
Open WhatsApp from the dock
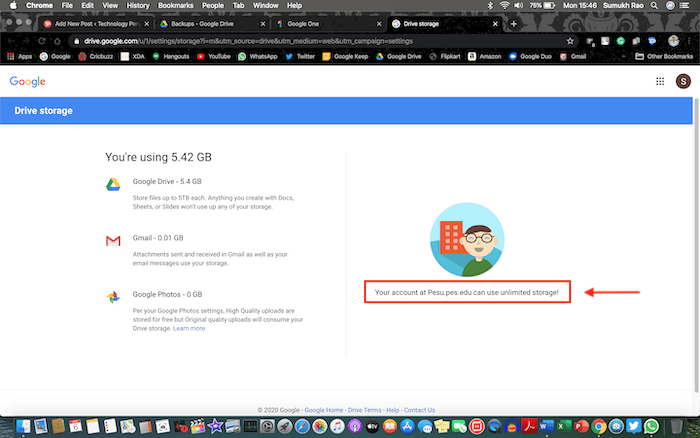[651, 426]
